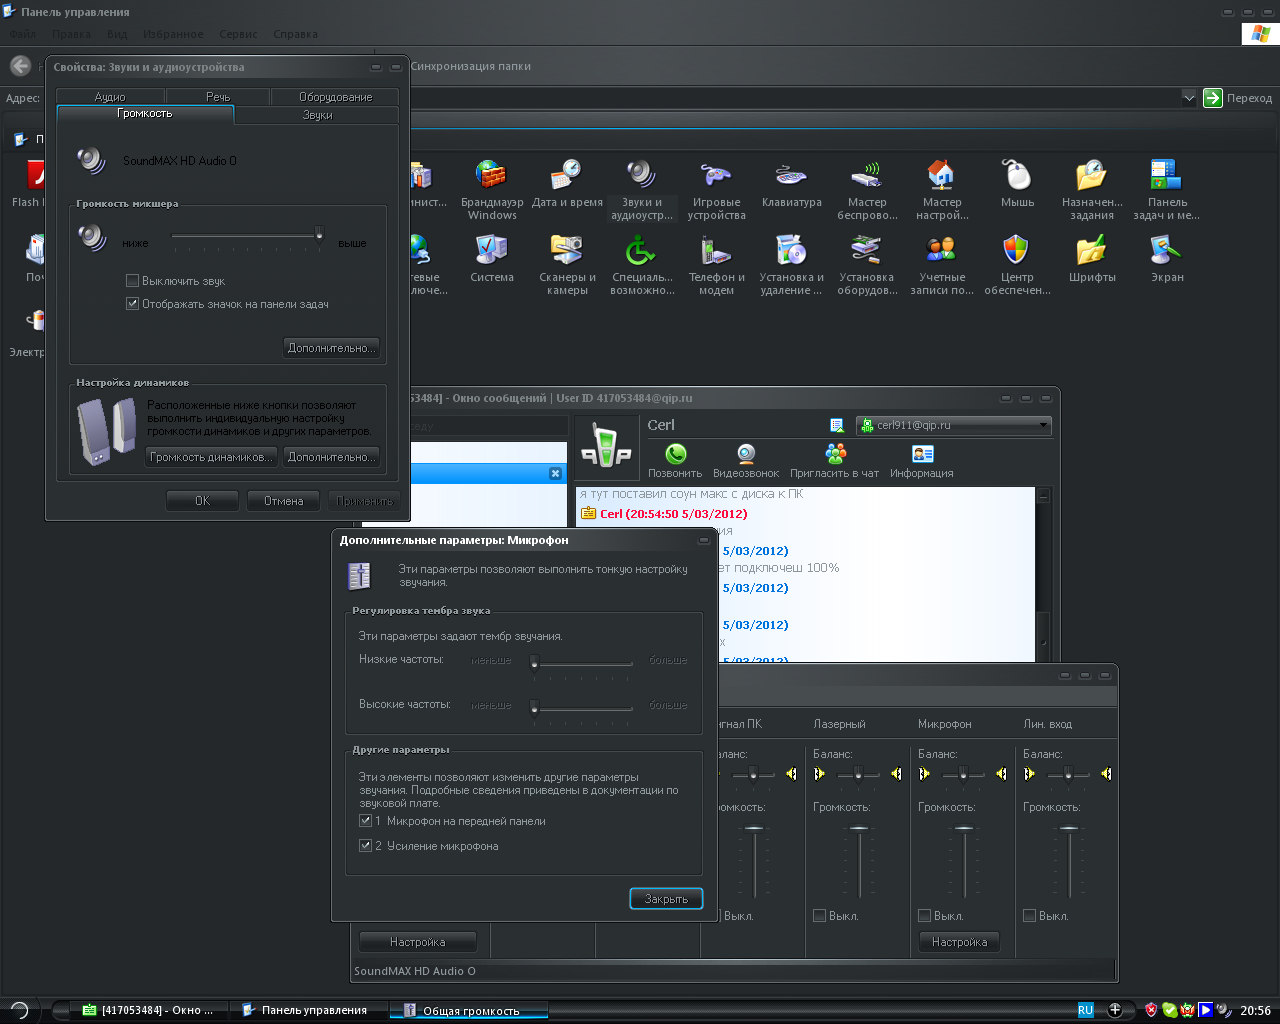This screenshot has width=1280, height=1024.
Task: Open Сервис menu in Control Panel
Action: (238, 34)
